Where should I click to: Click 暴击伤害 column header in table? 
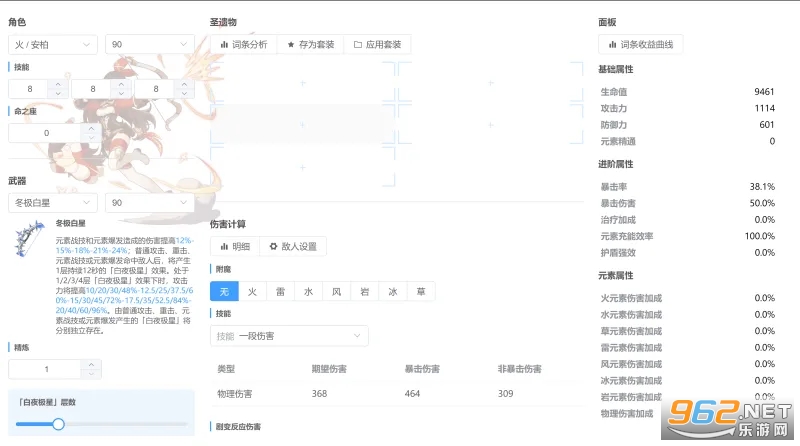[422, 369]
